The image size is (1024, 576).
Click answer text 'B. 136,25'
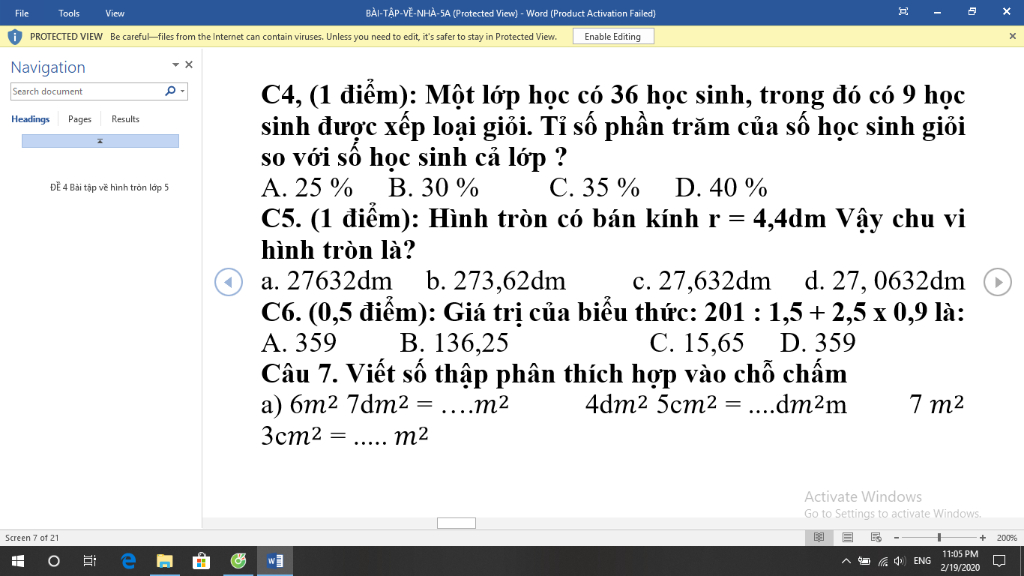pyautogui.click(x=454, y=343)
